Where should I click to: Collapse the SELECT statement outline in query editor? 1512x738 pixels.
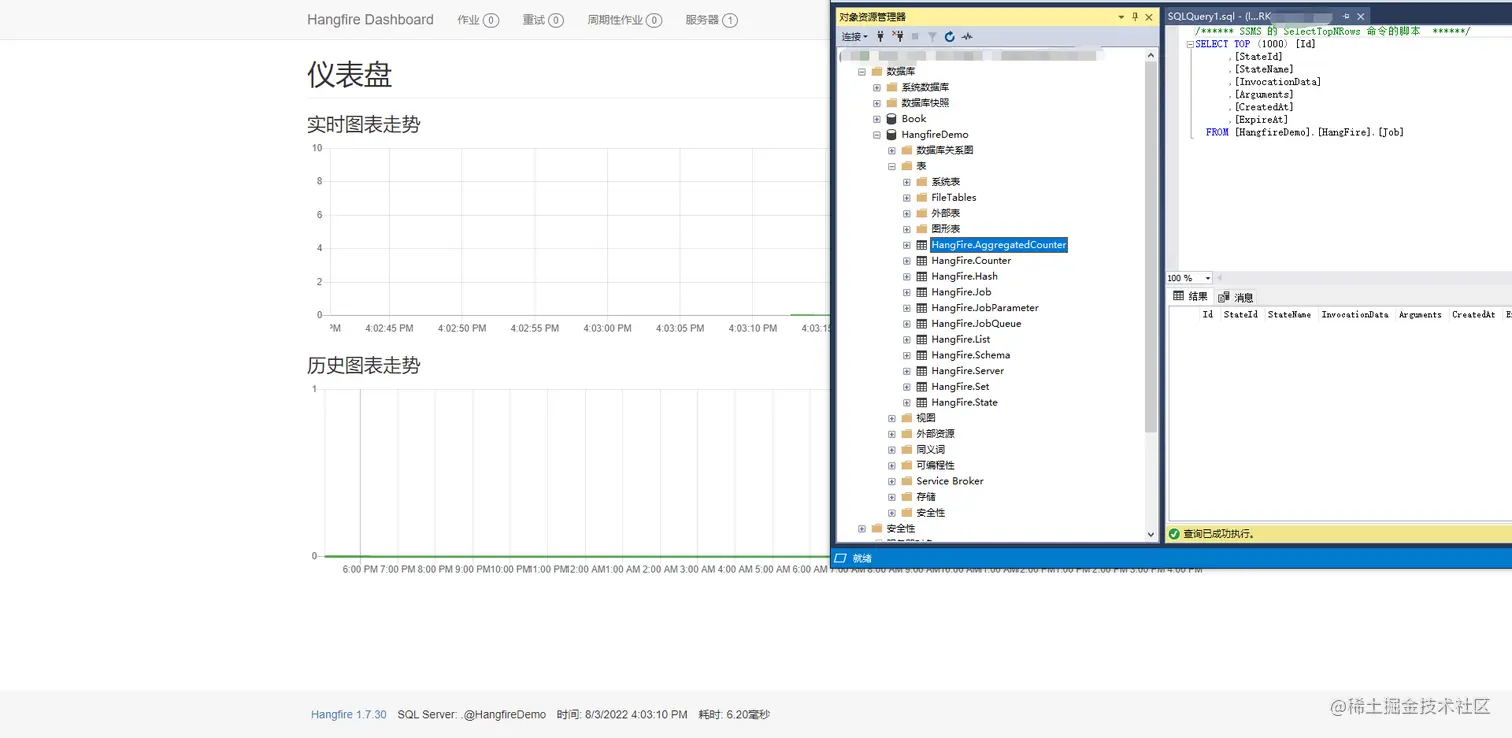(1189, 44)
